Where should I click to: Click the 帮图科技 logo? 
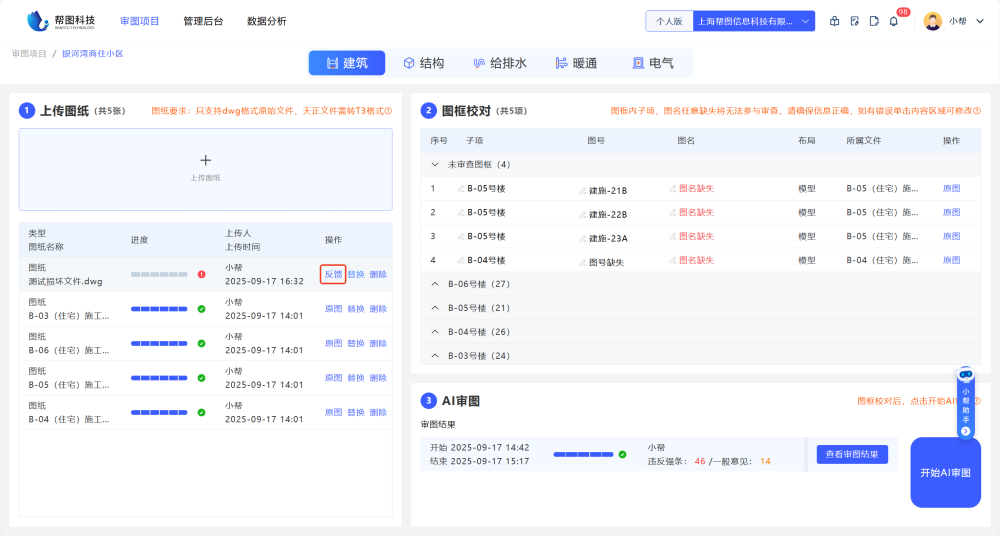tap(61, 21)
